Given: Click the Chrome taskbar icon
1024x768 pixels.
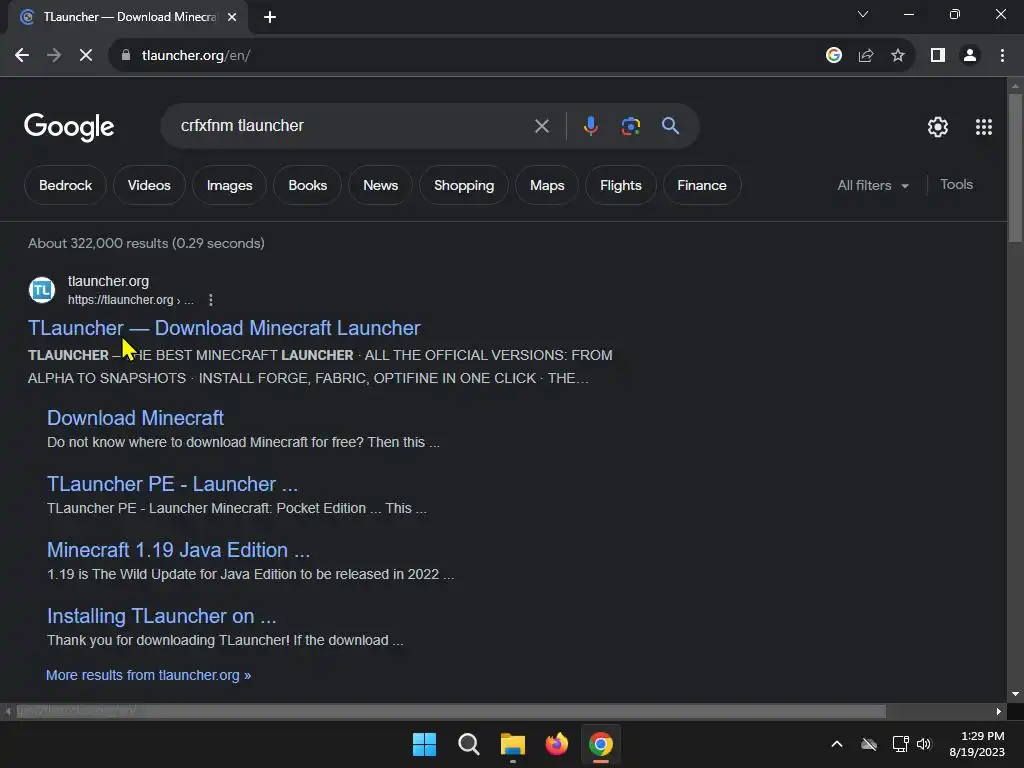Looking at the screenshot, I should pyautogui.click(x=601, y=744).
